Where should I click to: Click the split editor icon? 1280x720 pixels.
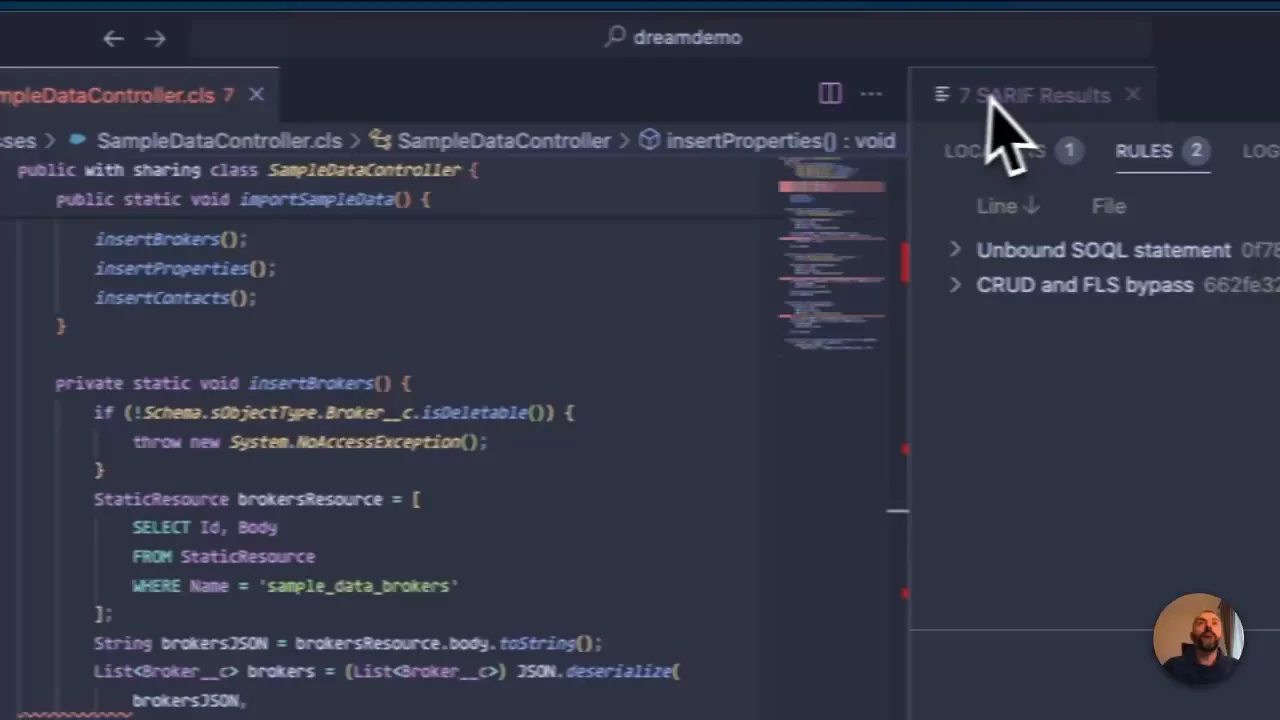(x=830, y=94)
